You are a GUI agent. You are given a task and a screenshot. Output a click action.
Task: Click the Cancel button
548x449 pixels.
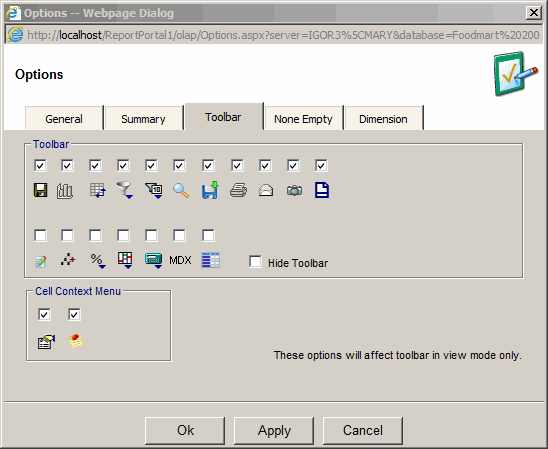pyautogui.click(x=363, y=430)
